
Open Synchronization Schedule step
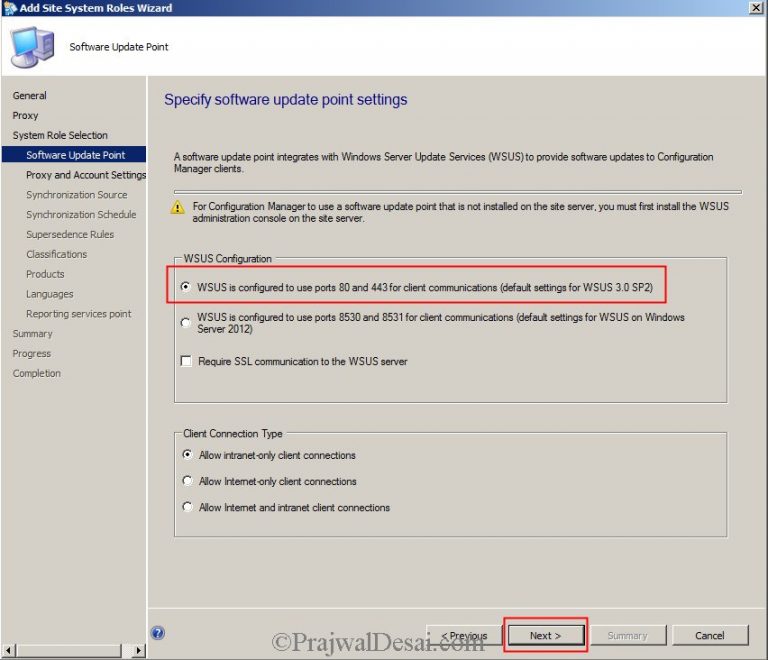[x=81, y=214]
